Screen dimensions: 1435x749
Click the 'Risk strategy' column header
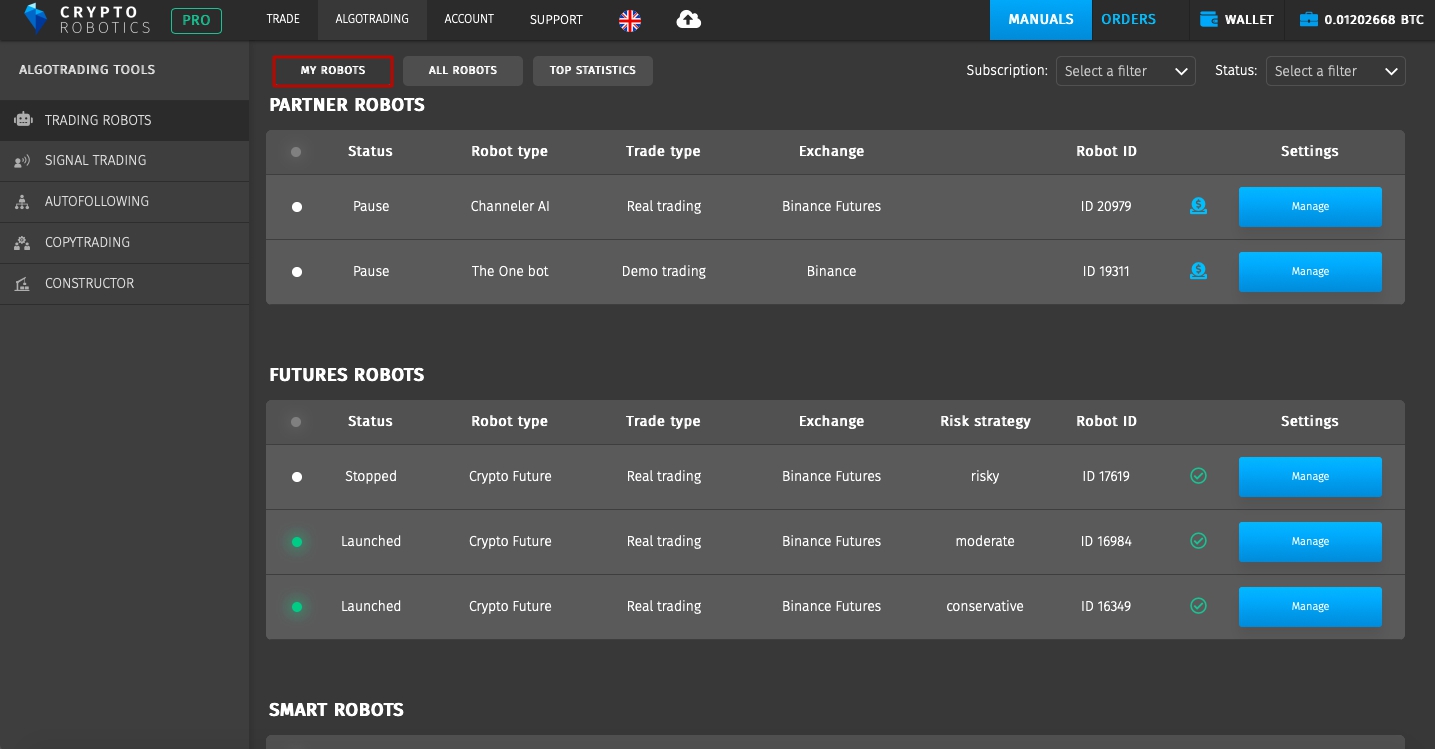coord(985,422)
